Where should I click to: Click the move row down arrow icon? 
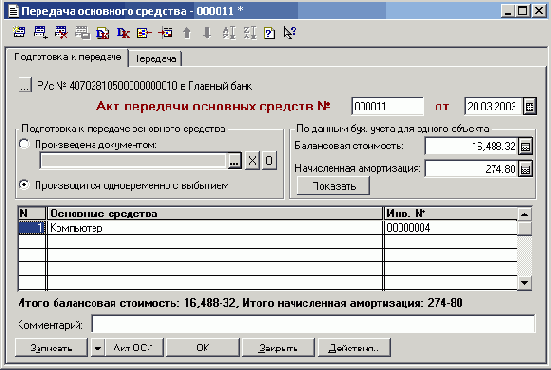click(207, 33)
